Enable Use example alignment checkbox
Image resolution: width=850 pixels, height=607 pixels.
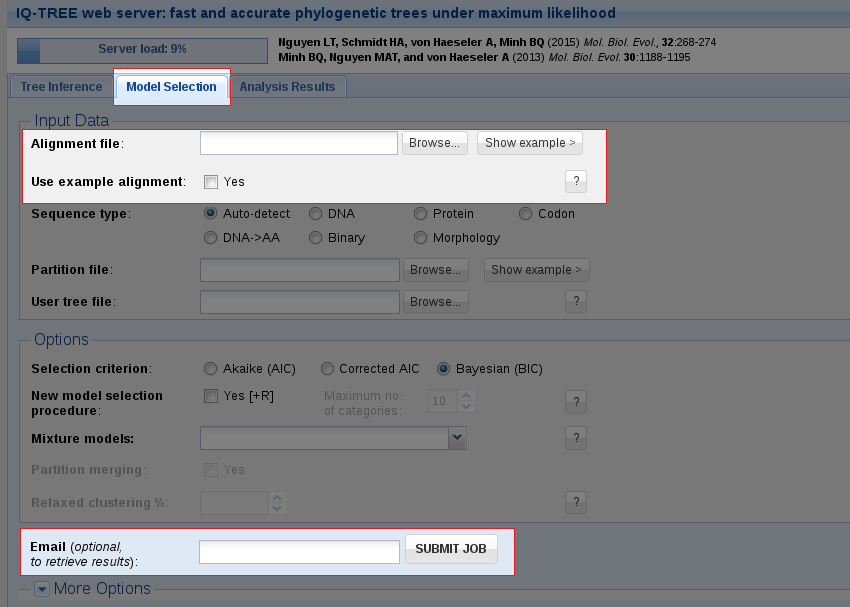pyautogui.click(x=211, y=182)
